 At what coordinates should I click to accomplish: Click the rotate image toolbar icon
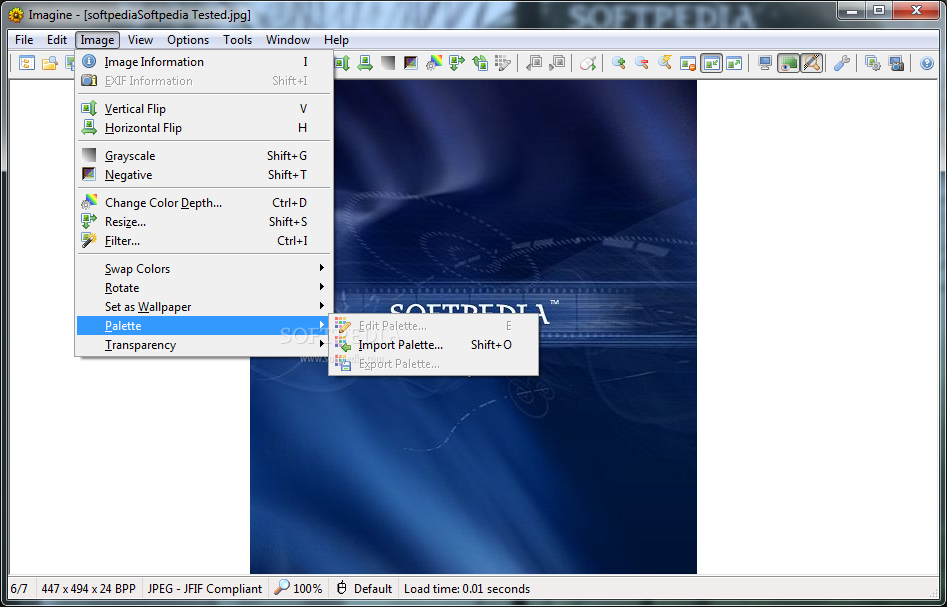480,63
